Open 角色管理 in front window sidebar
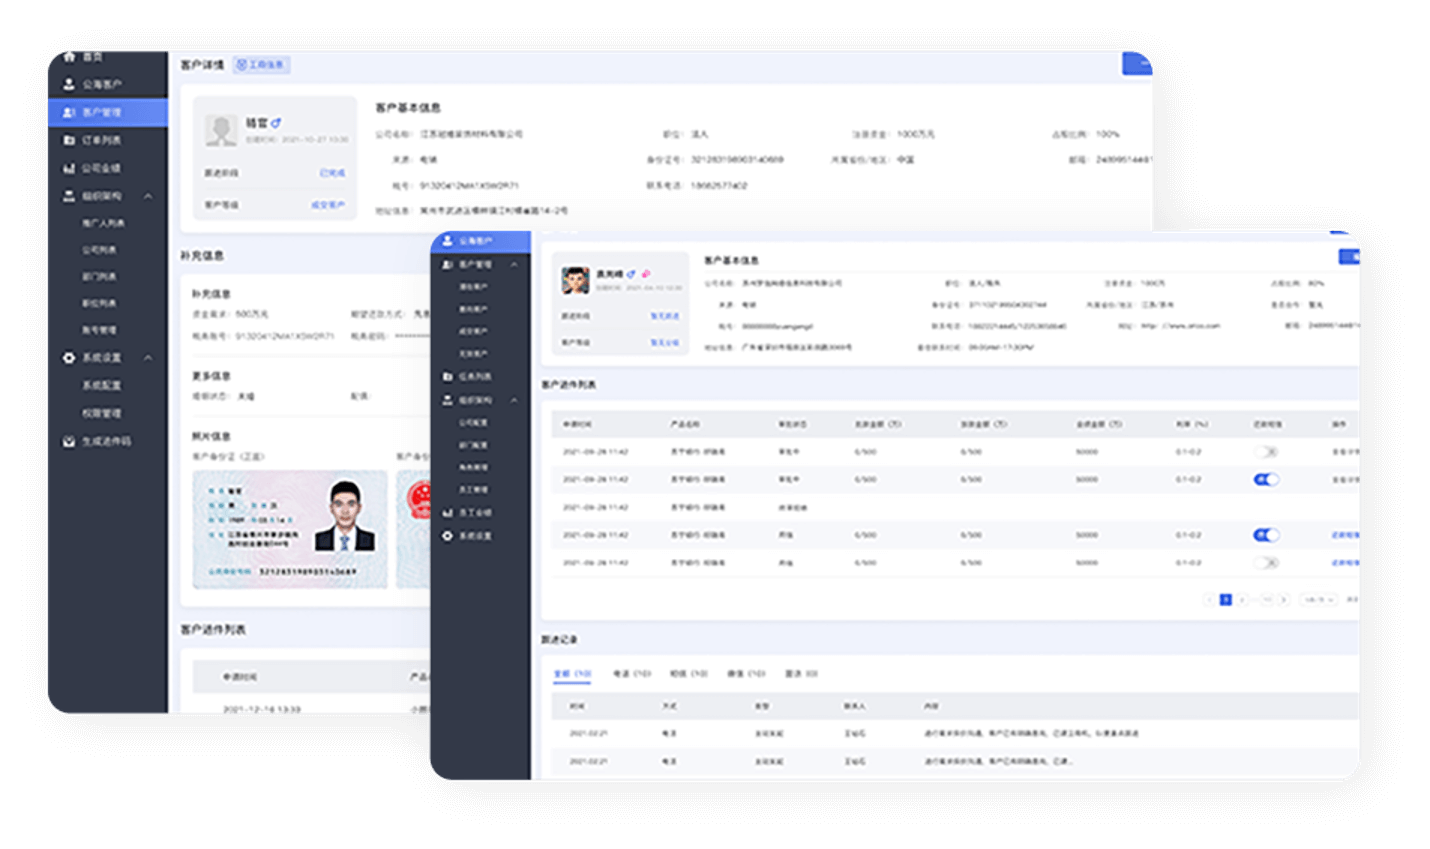Viewport: 1430px width, 849px height. 473,467
